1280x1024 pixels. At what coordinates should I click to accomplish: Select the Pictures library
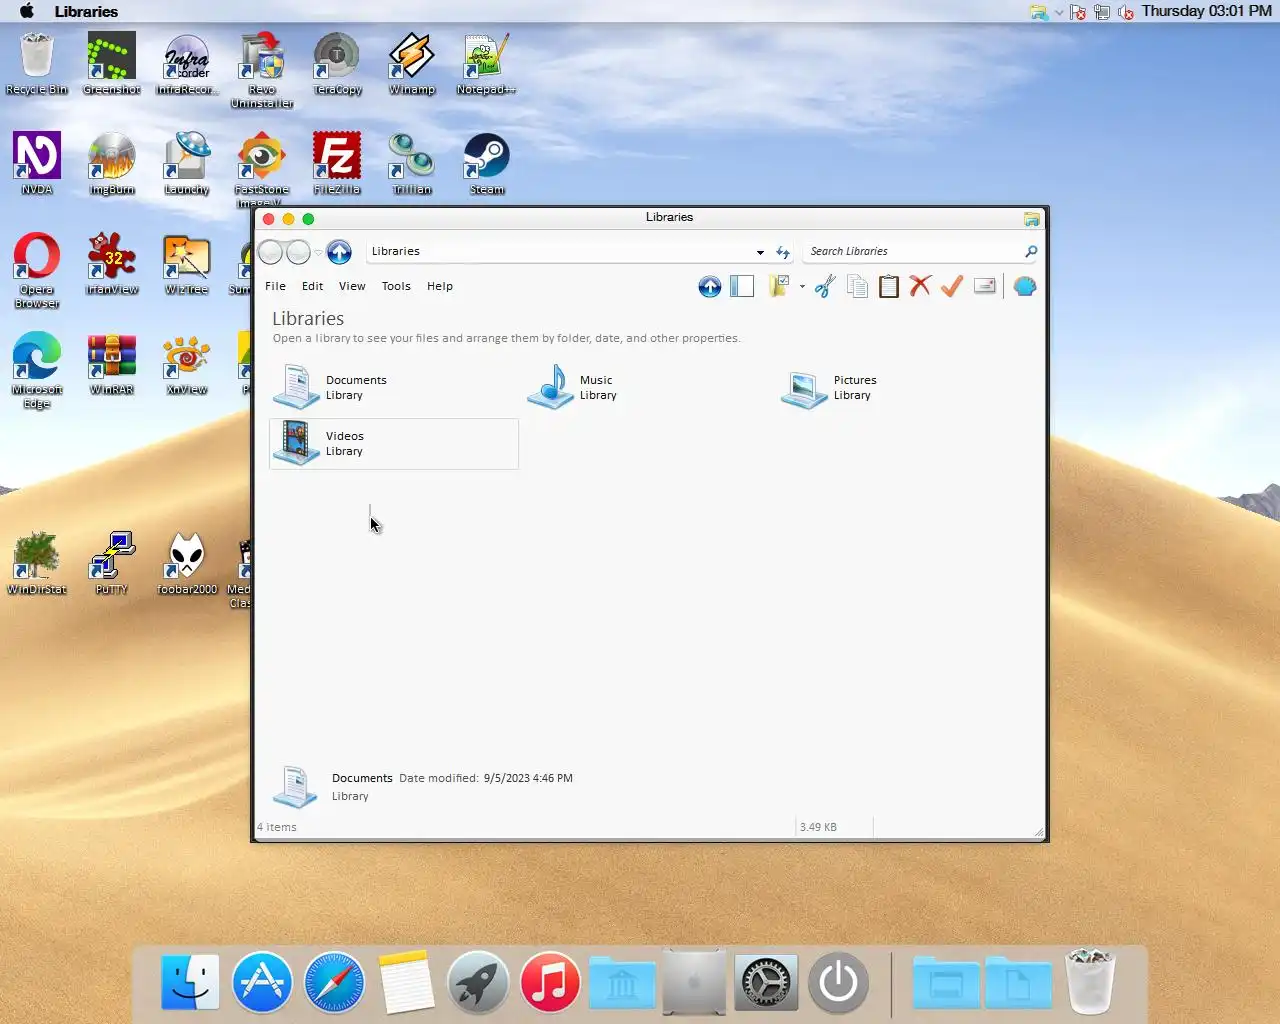click(901, 388)
